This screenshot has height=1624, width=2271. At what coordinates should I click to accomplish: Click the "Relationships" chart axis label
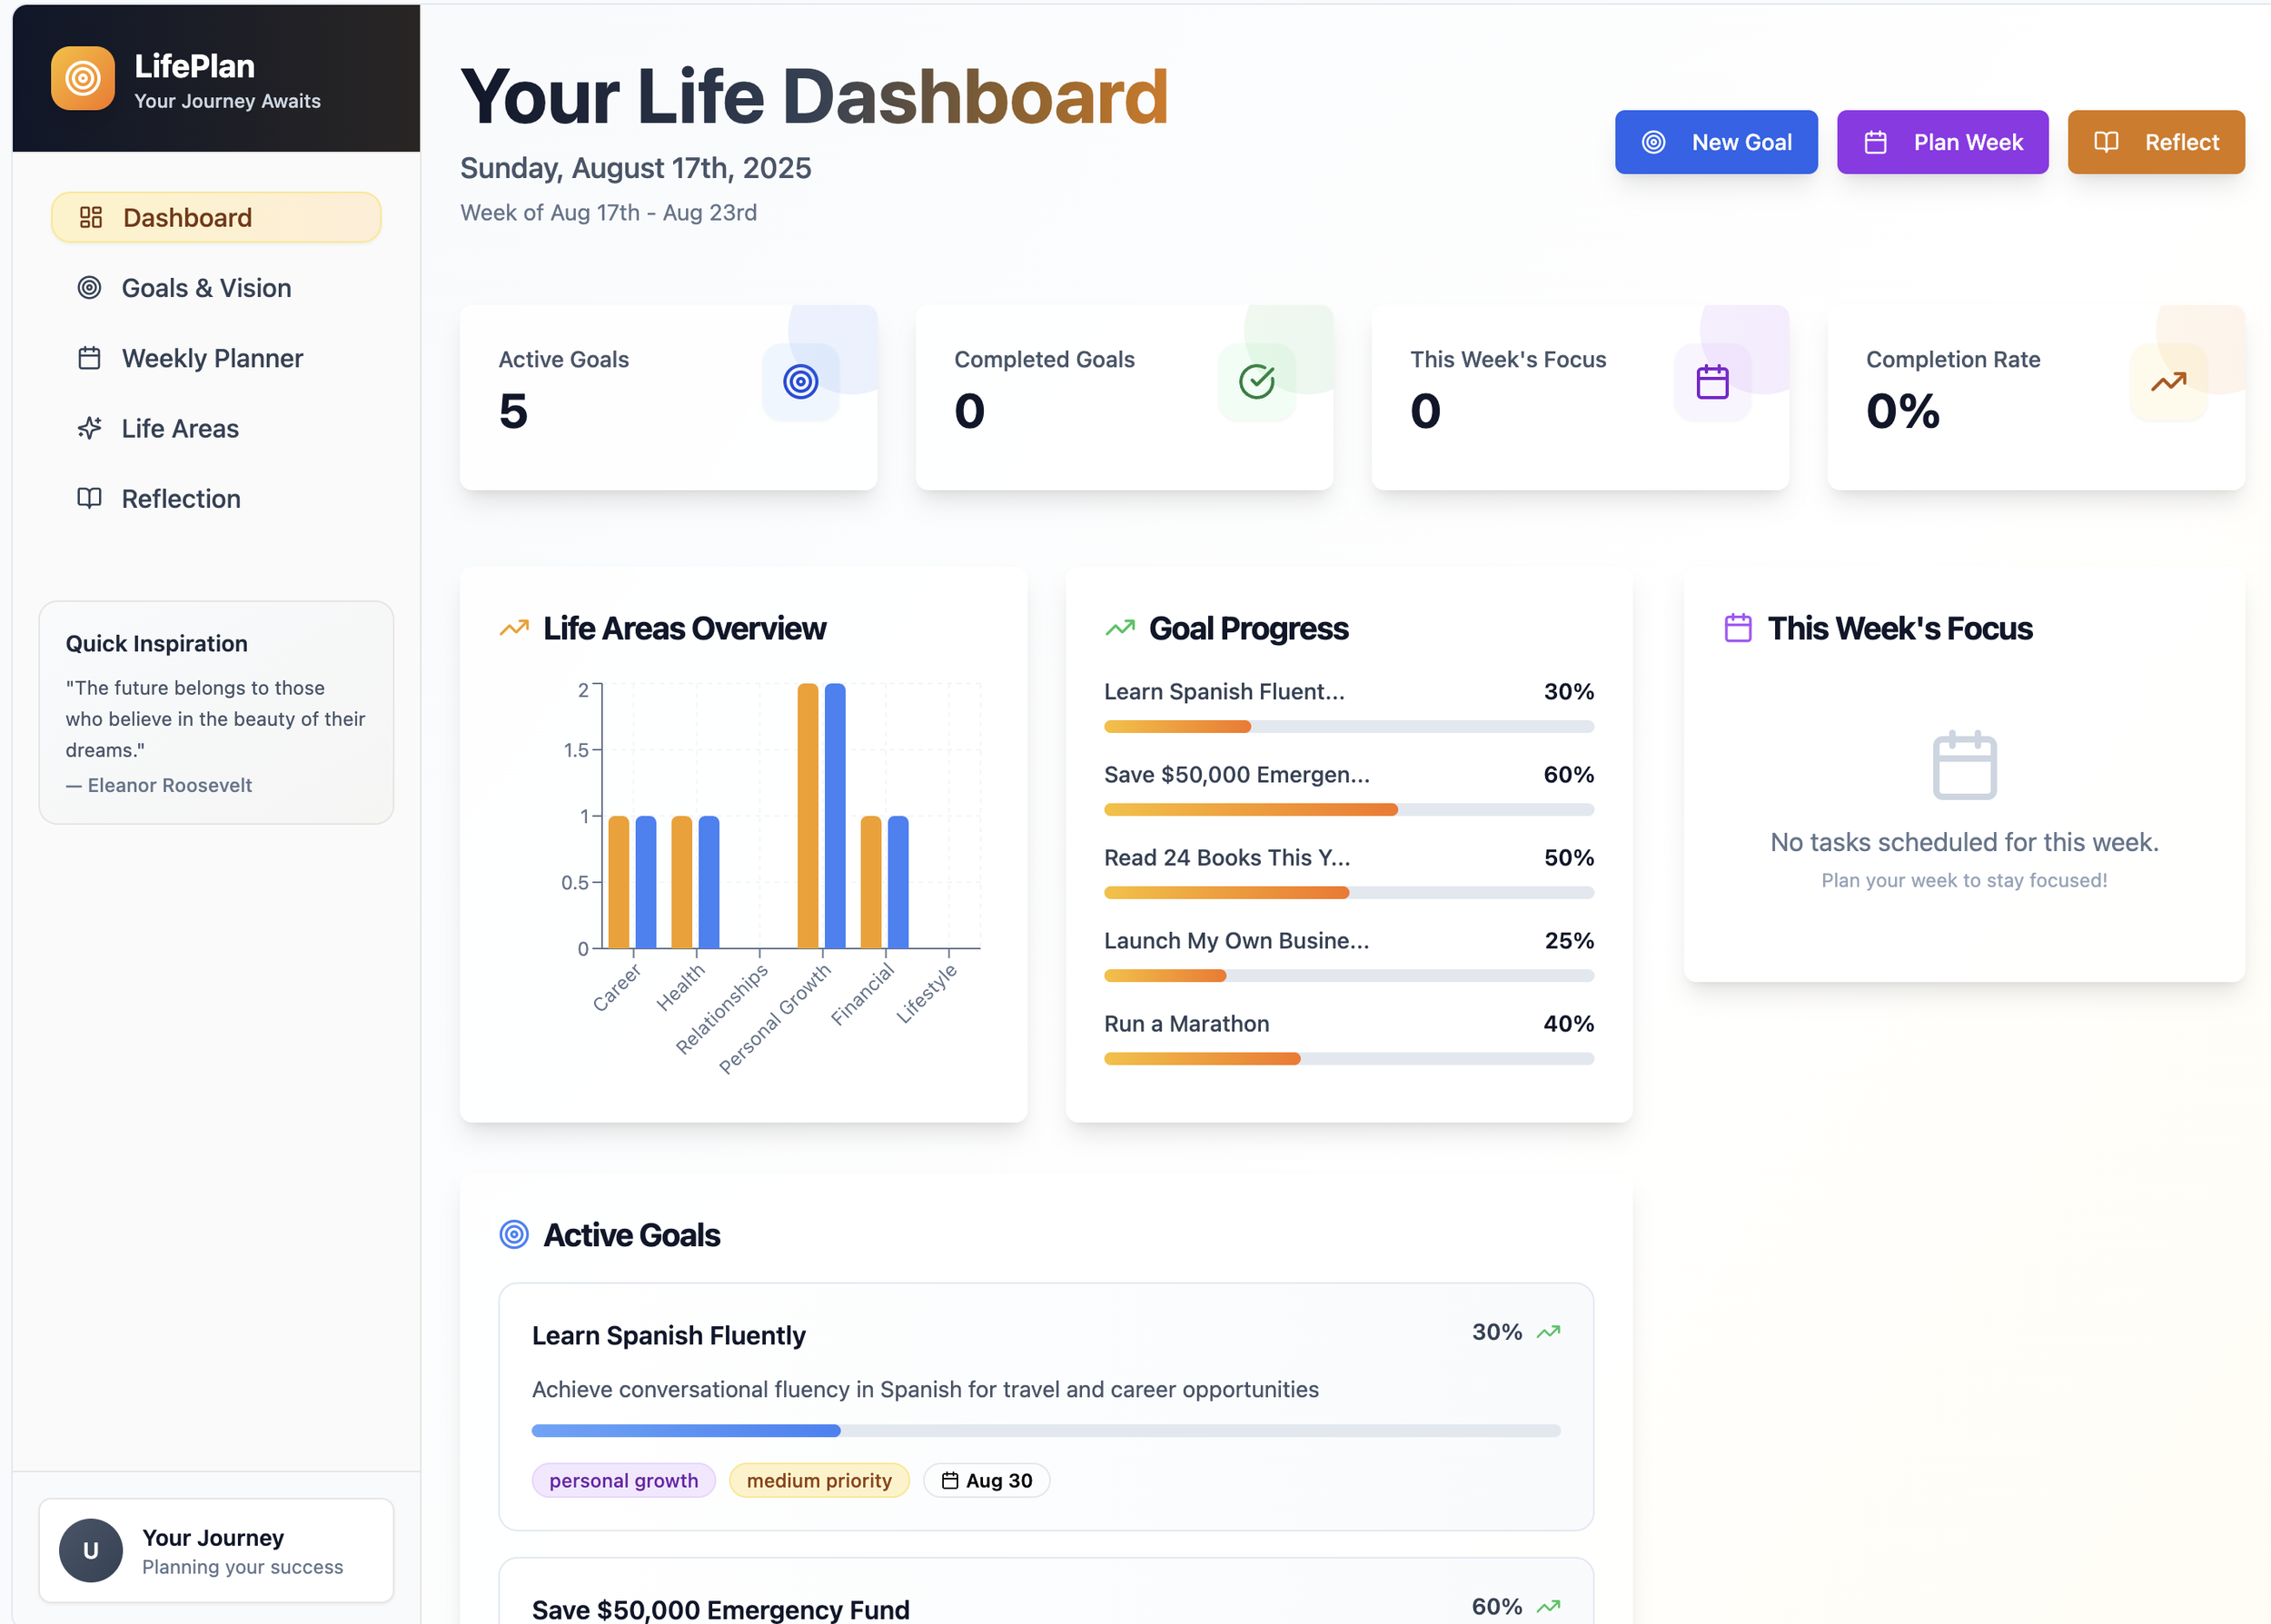tap(721, 1008)
